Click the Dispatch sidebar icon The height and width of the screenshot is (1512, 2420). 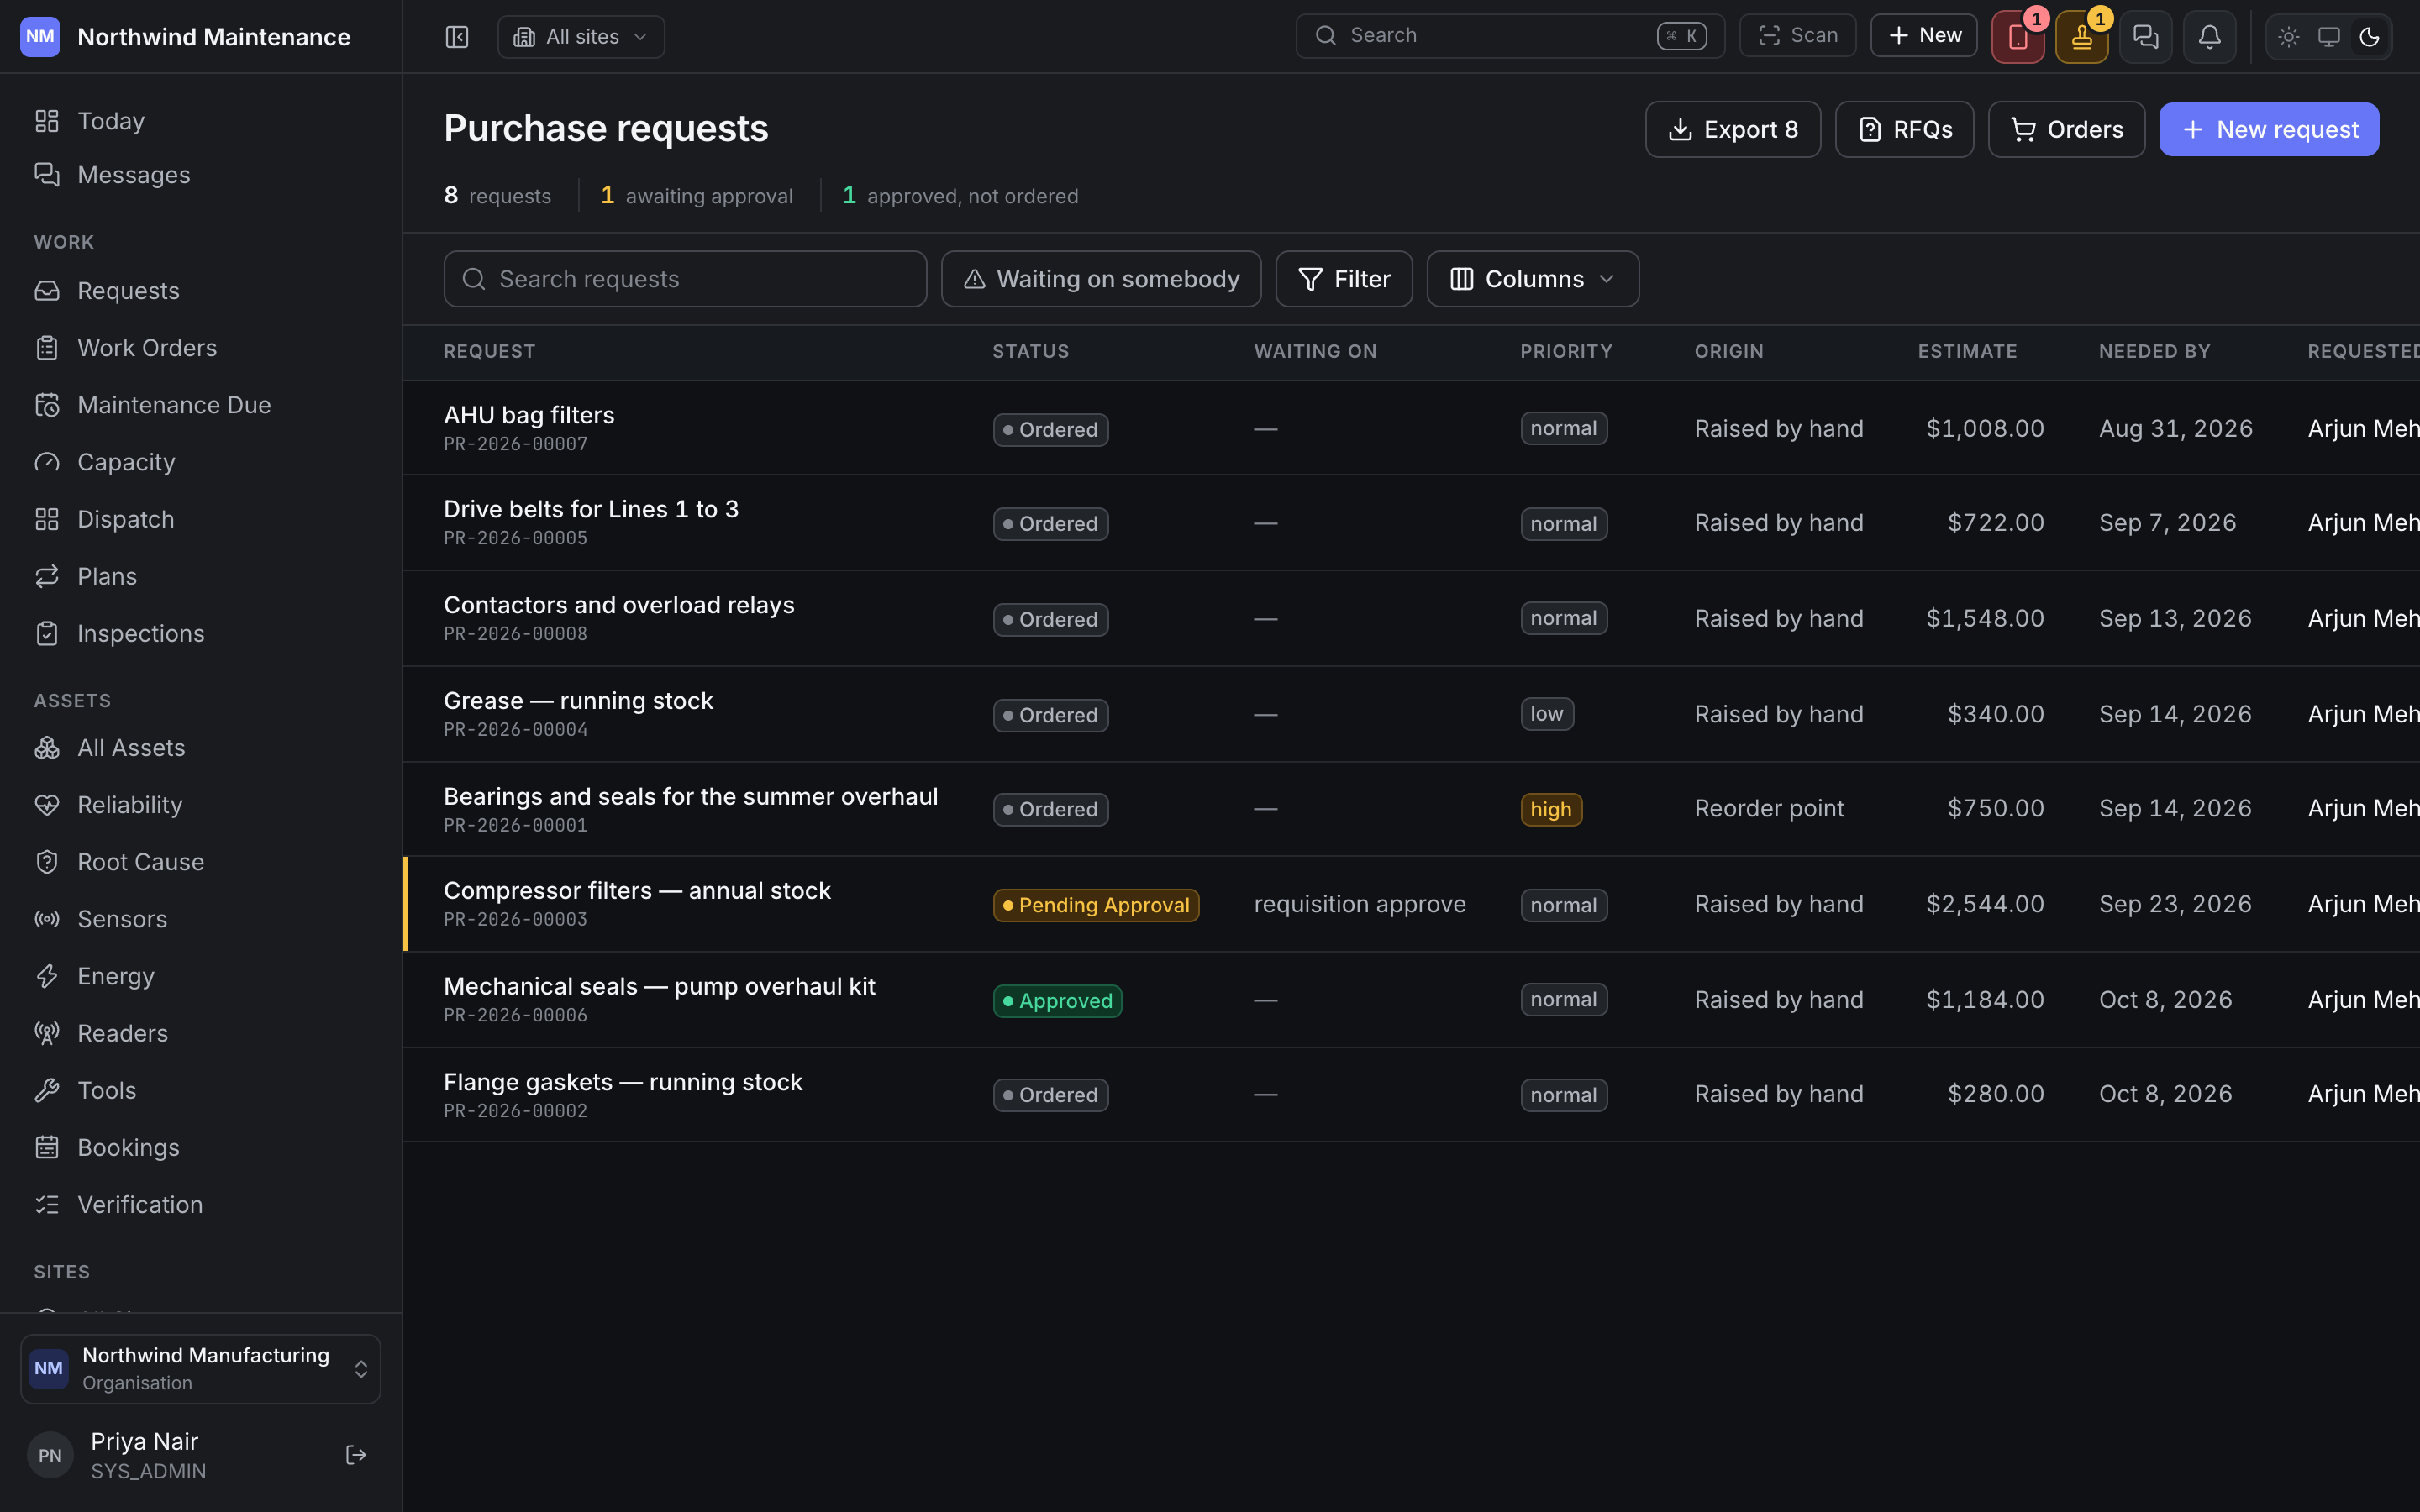(47, 519)
